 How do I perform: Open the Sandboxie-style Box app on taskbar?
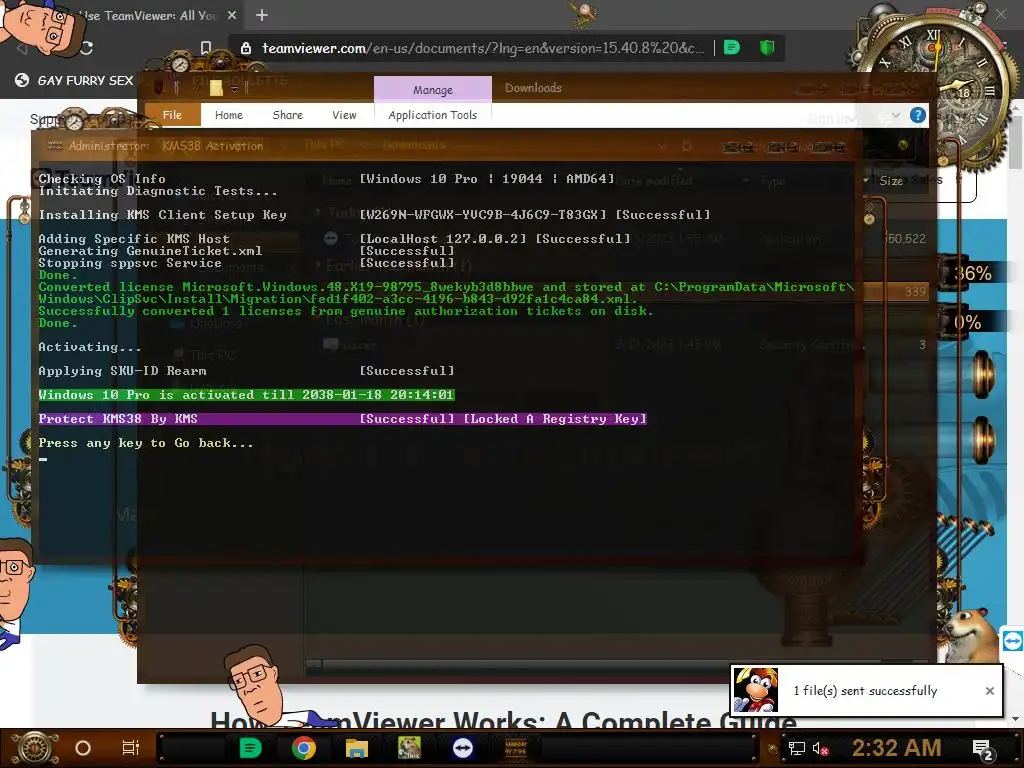click(x=409, y=748)
